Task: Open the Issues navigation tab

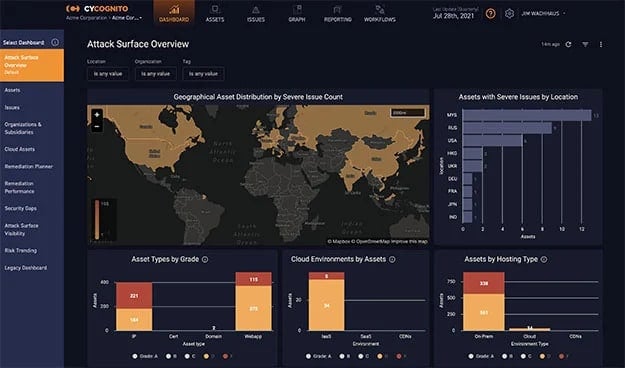Action: coord(256,14)
